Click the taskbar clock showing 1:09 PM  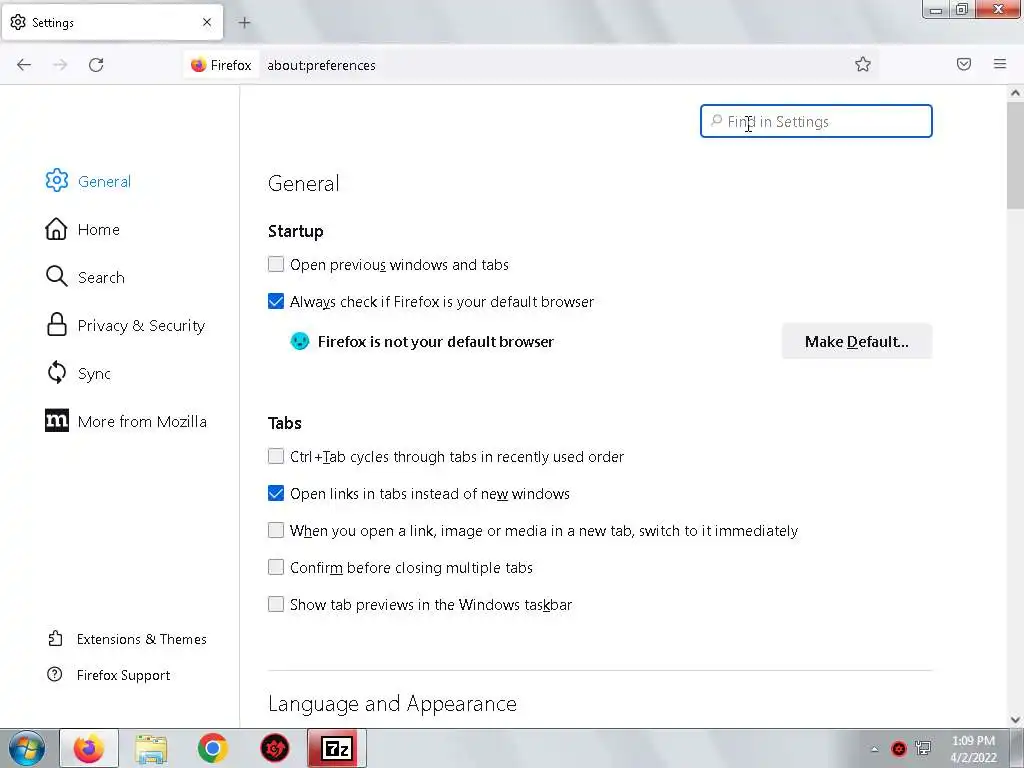click(973, 748)
